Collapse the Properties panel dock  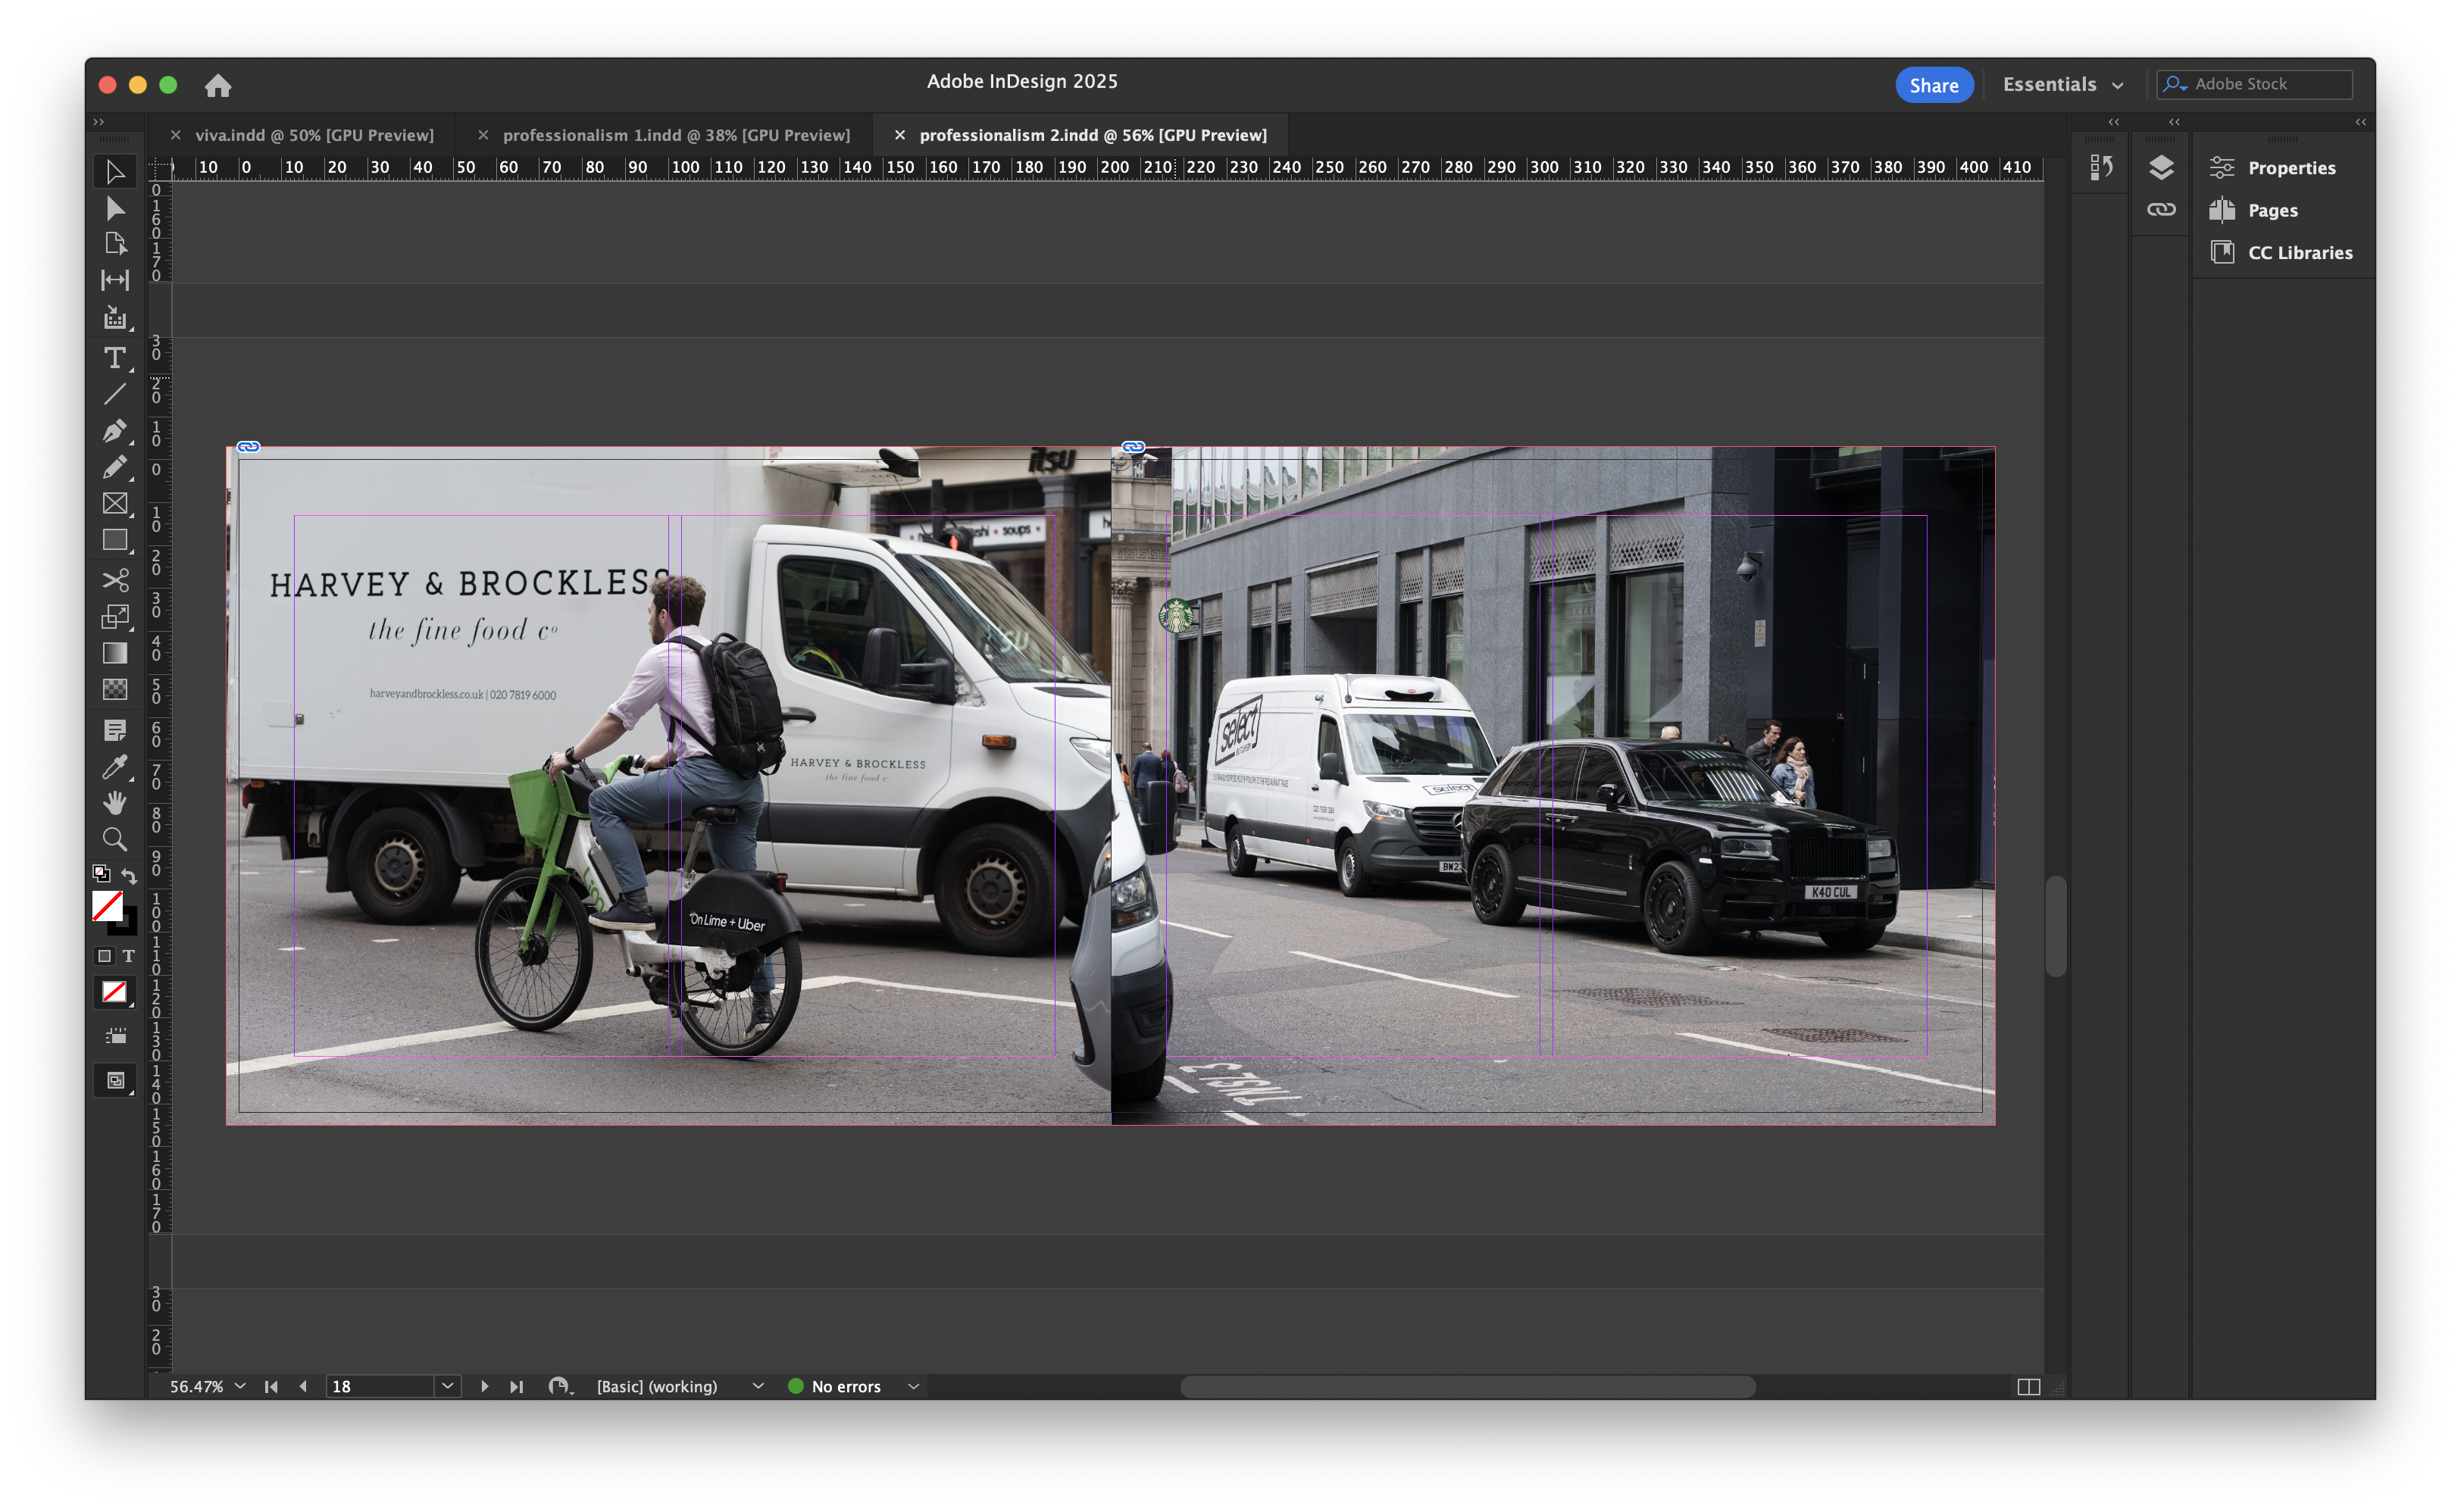coord(2360,122)
